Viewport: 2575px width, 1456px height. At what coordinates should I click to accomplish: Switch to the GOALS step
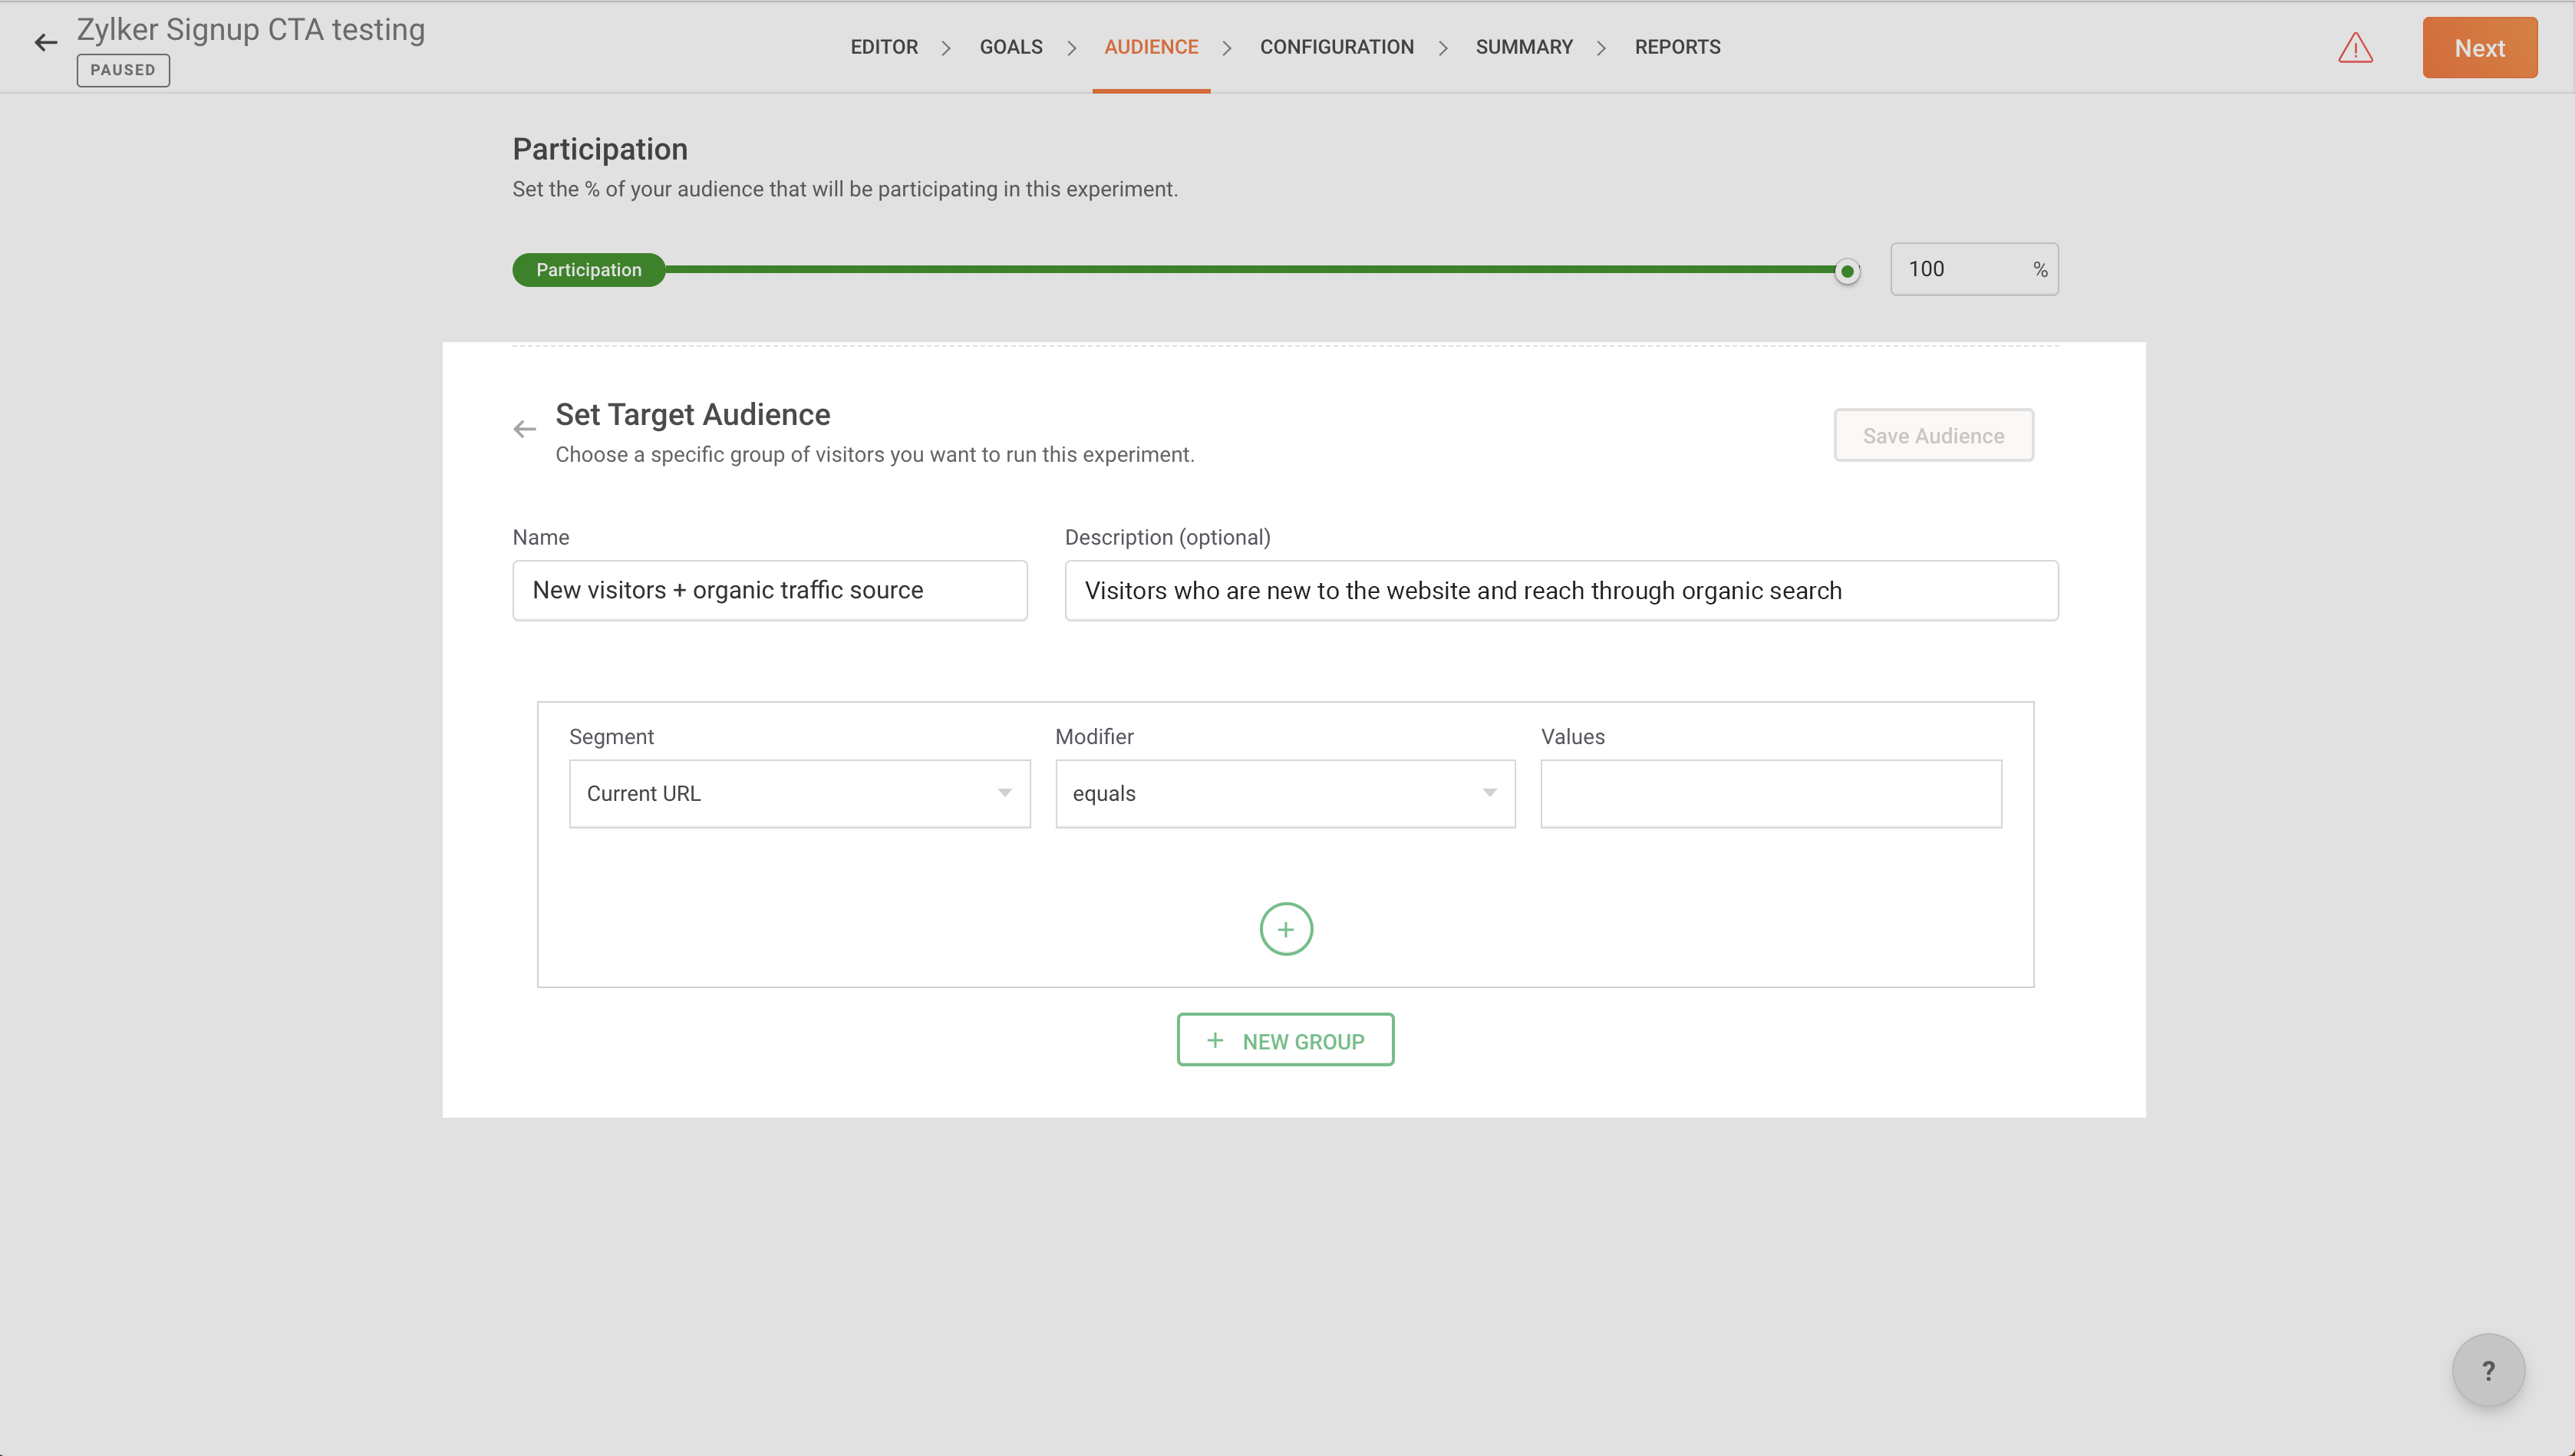coord(1010,47)
